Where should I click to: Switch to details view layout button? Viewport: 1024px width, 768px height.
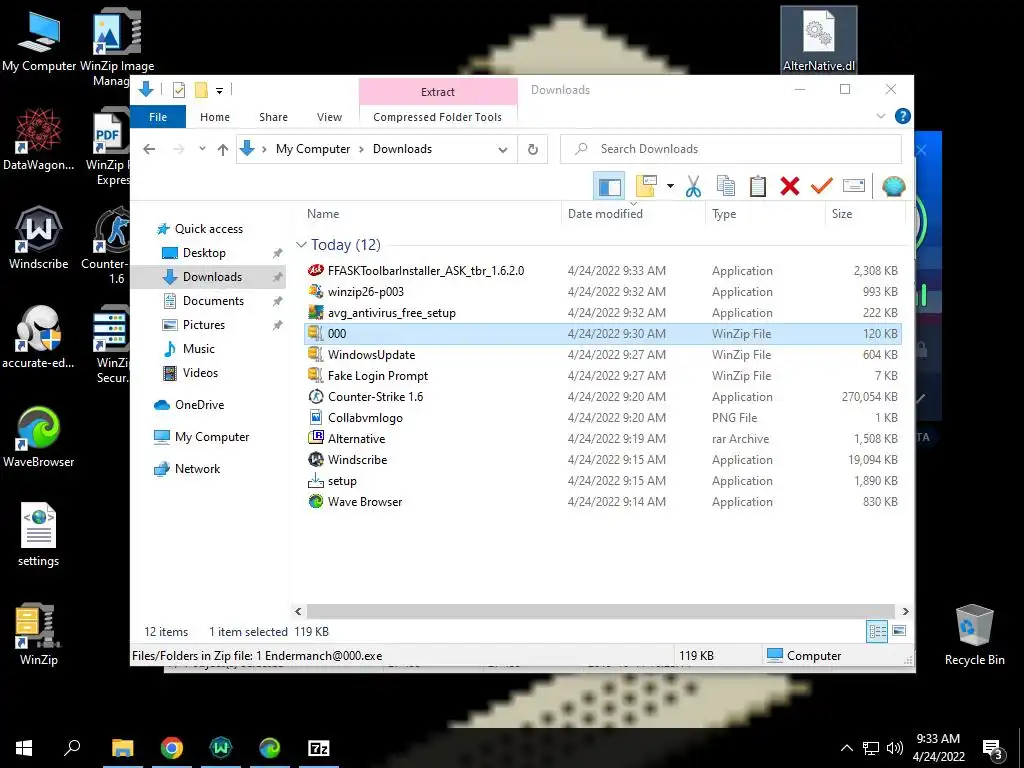pyautogui.click(x=877, y=631)
